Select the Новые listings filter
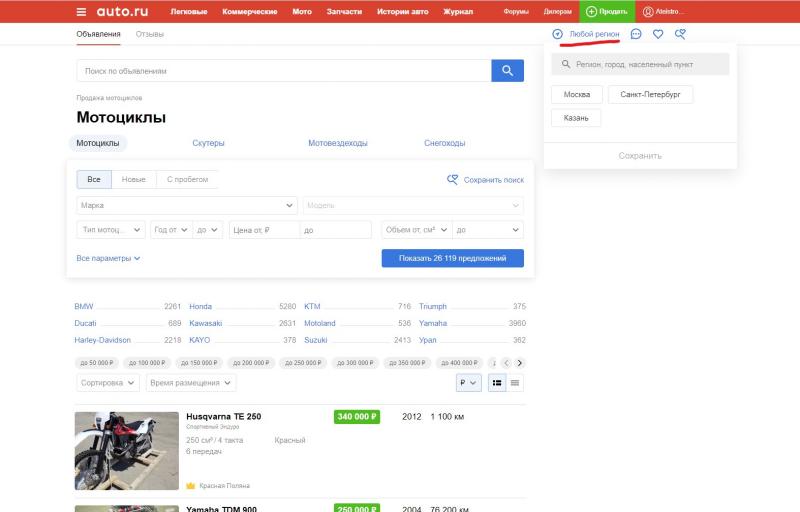This screenshot has width=800, height=512. click(x=134, y=179)
